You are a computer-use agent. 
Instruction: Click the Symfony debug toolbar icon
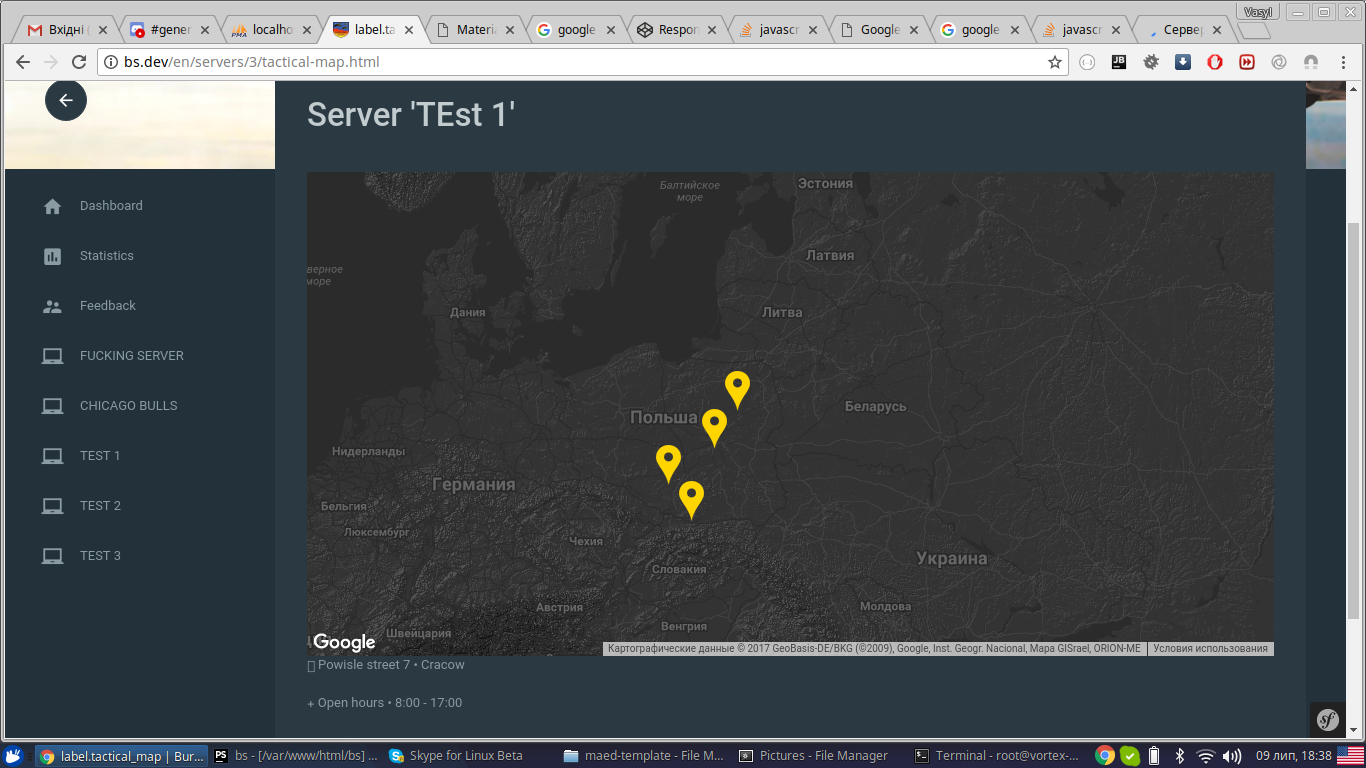click(1327, 720)
